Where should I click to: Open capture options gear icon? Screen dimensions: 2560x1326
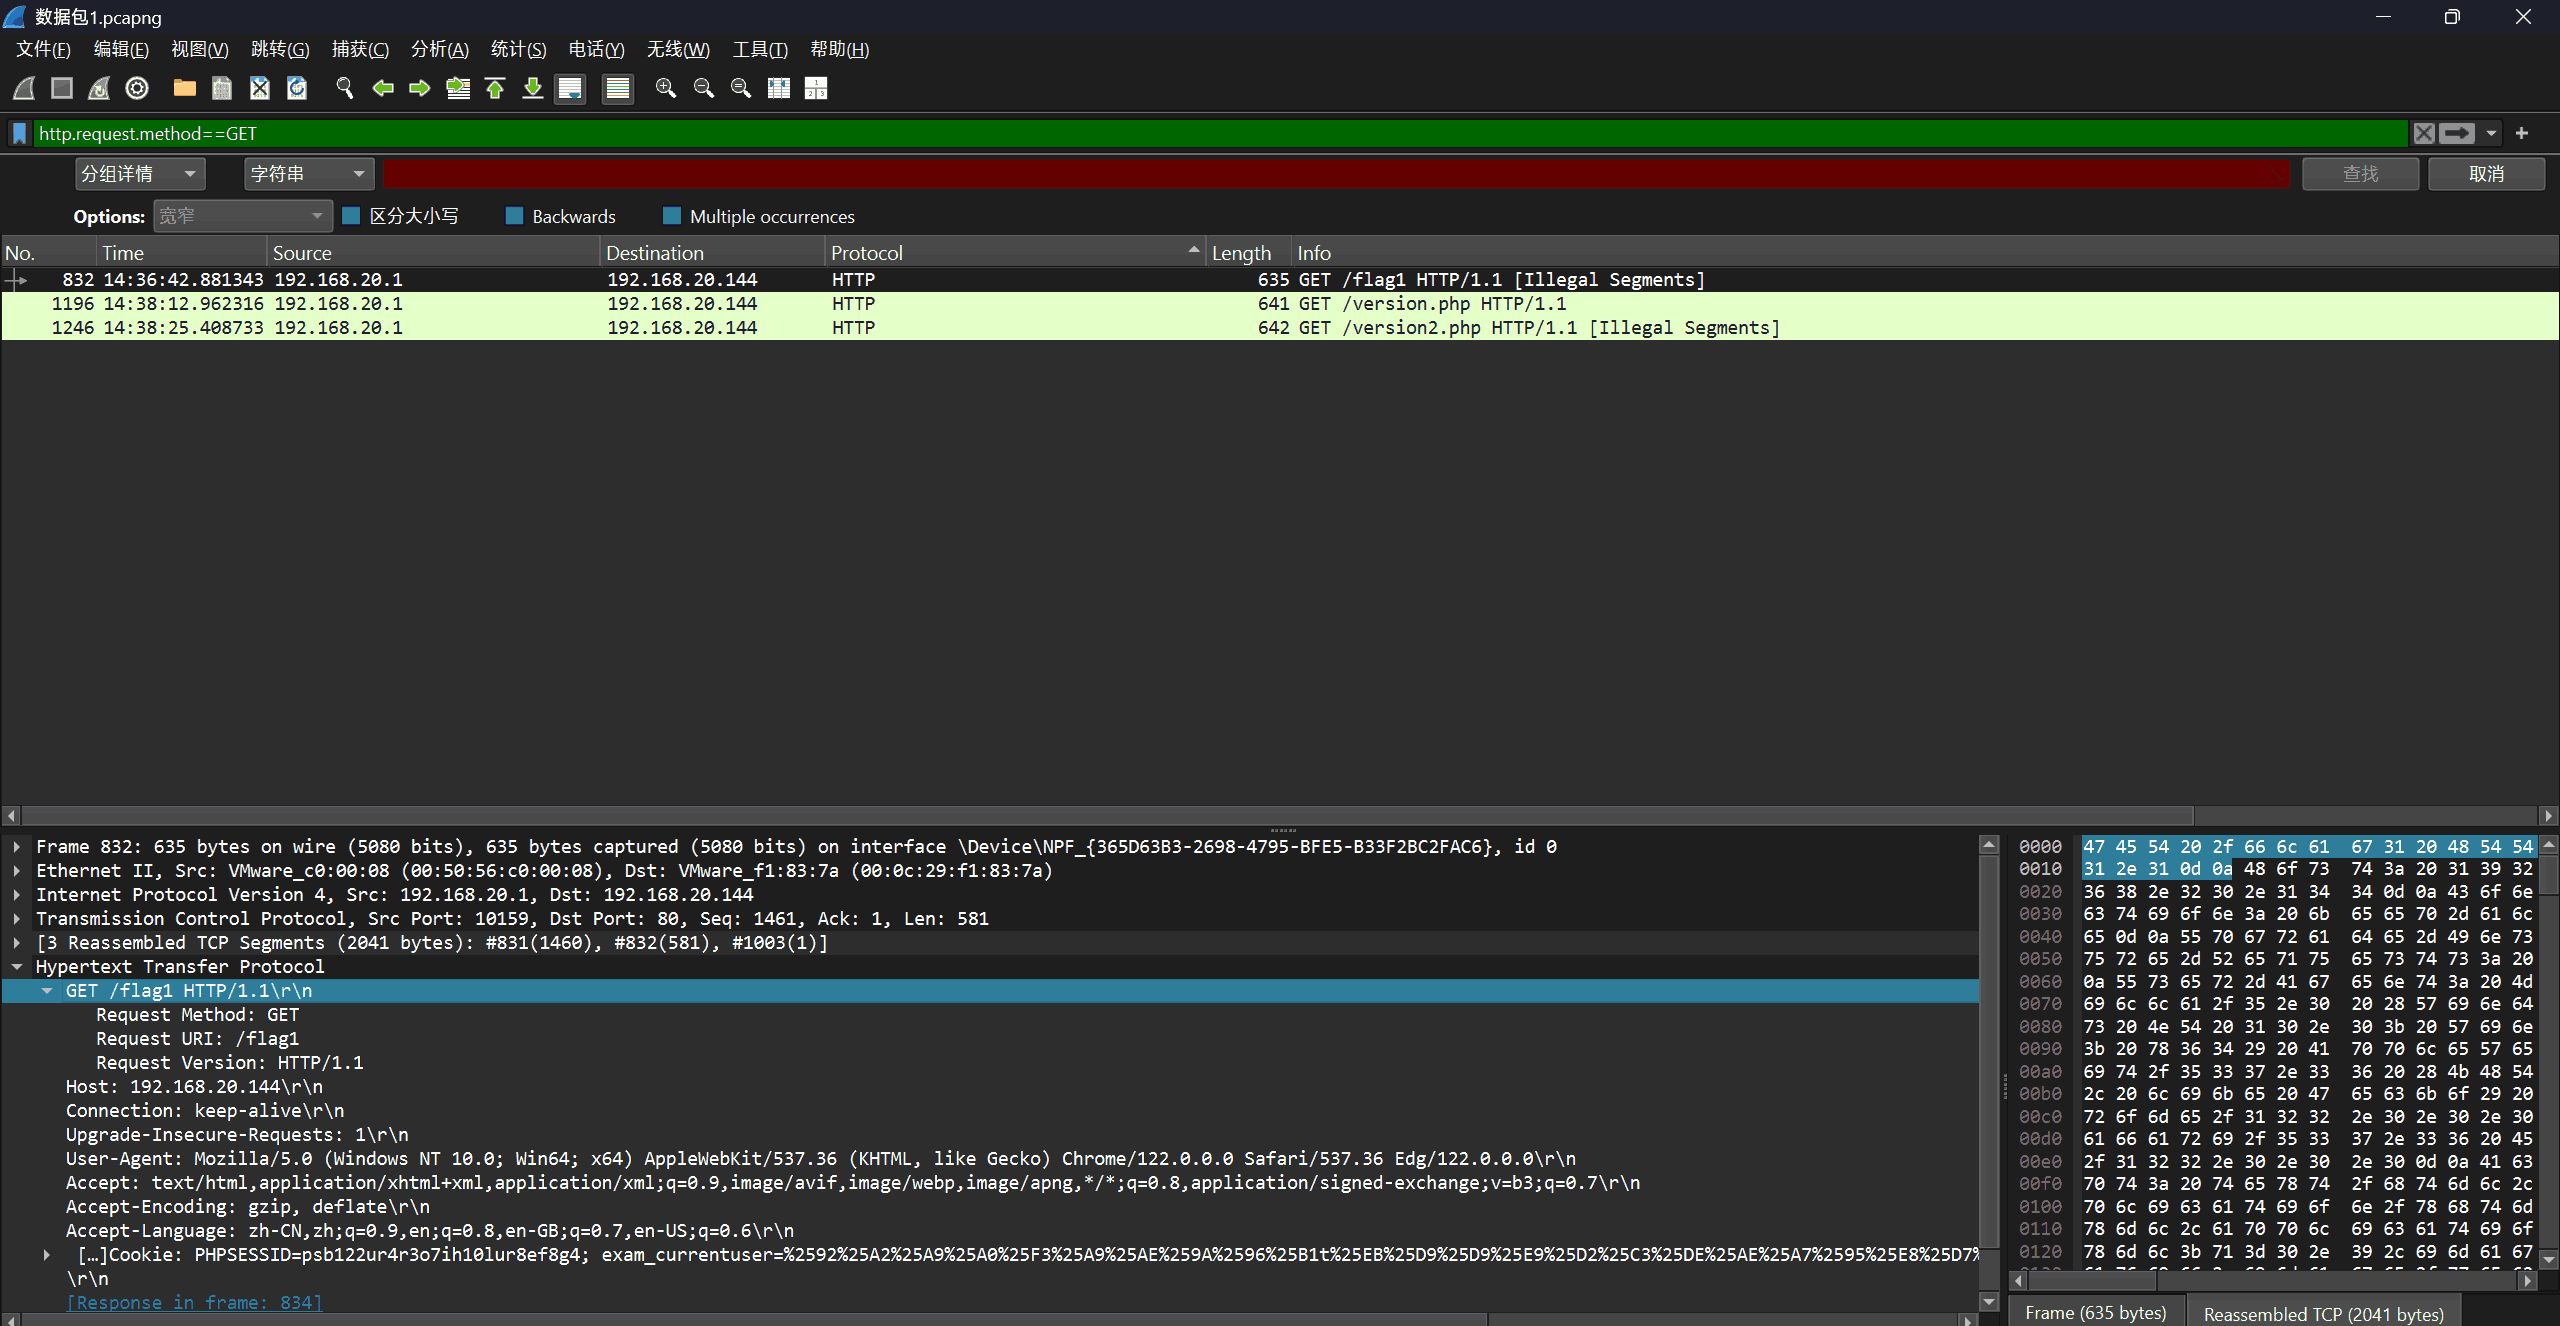[x=137, y=88]
